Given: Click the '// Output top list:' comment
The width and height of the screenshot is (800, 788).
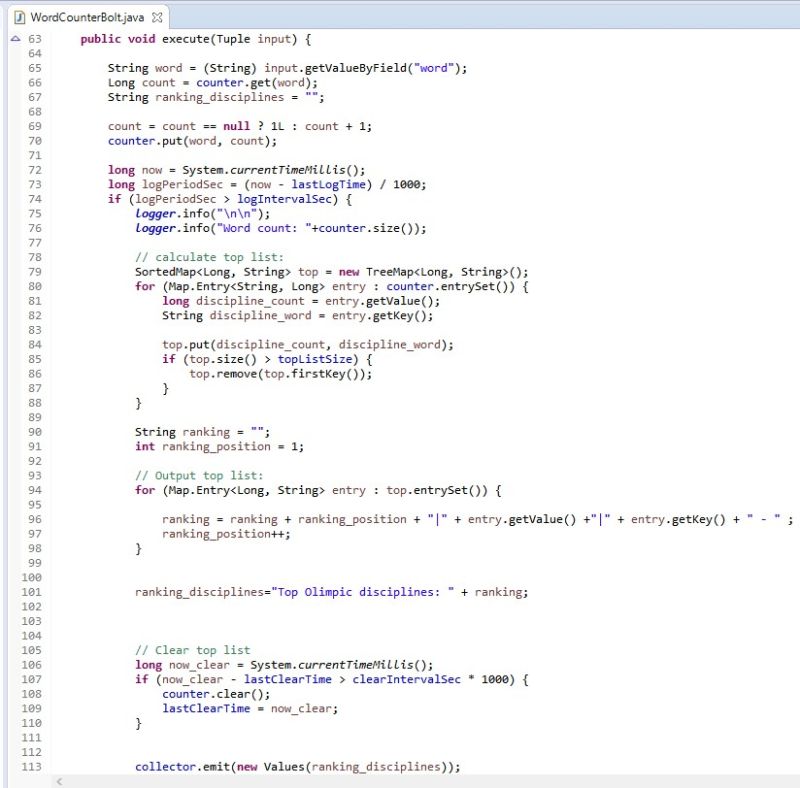Looking at the screenshot, I should click(x=199, y=476).
